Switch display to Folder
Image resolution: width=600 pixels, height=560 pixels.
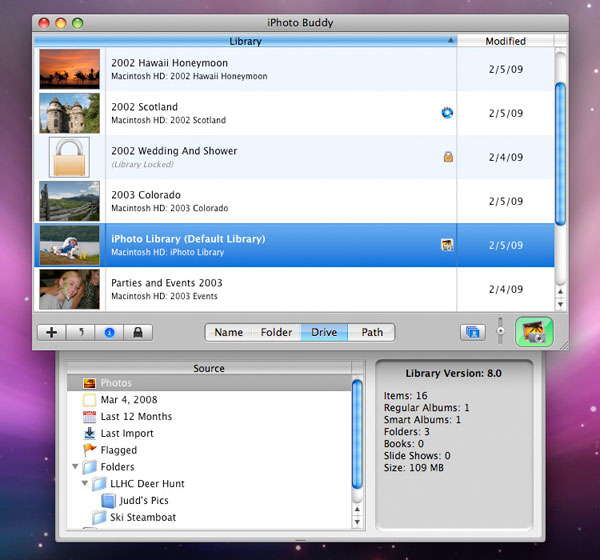[276, 332]
